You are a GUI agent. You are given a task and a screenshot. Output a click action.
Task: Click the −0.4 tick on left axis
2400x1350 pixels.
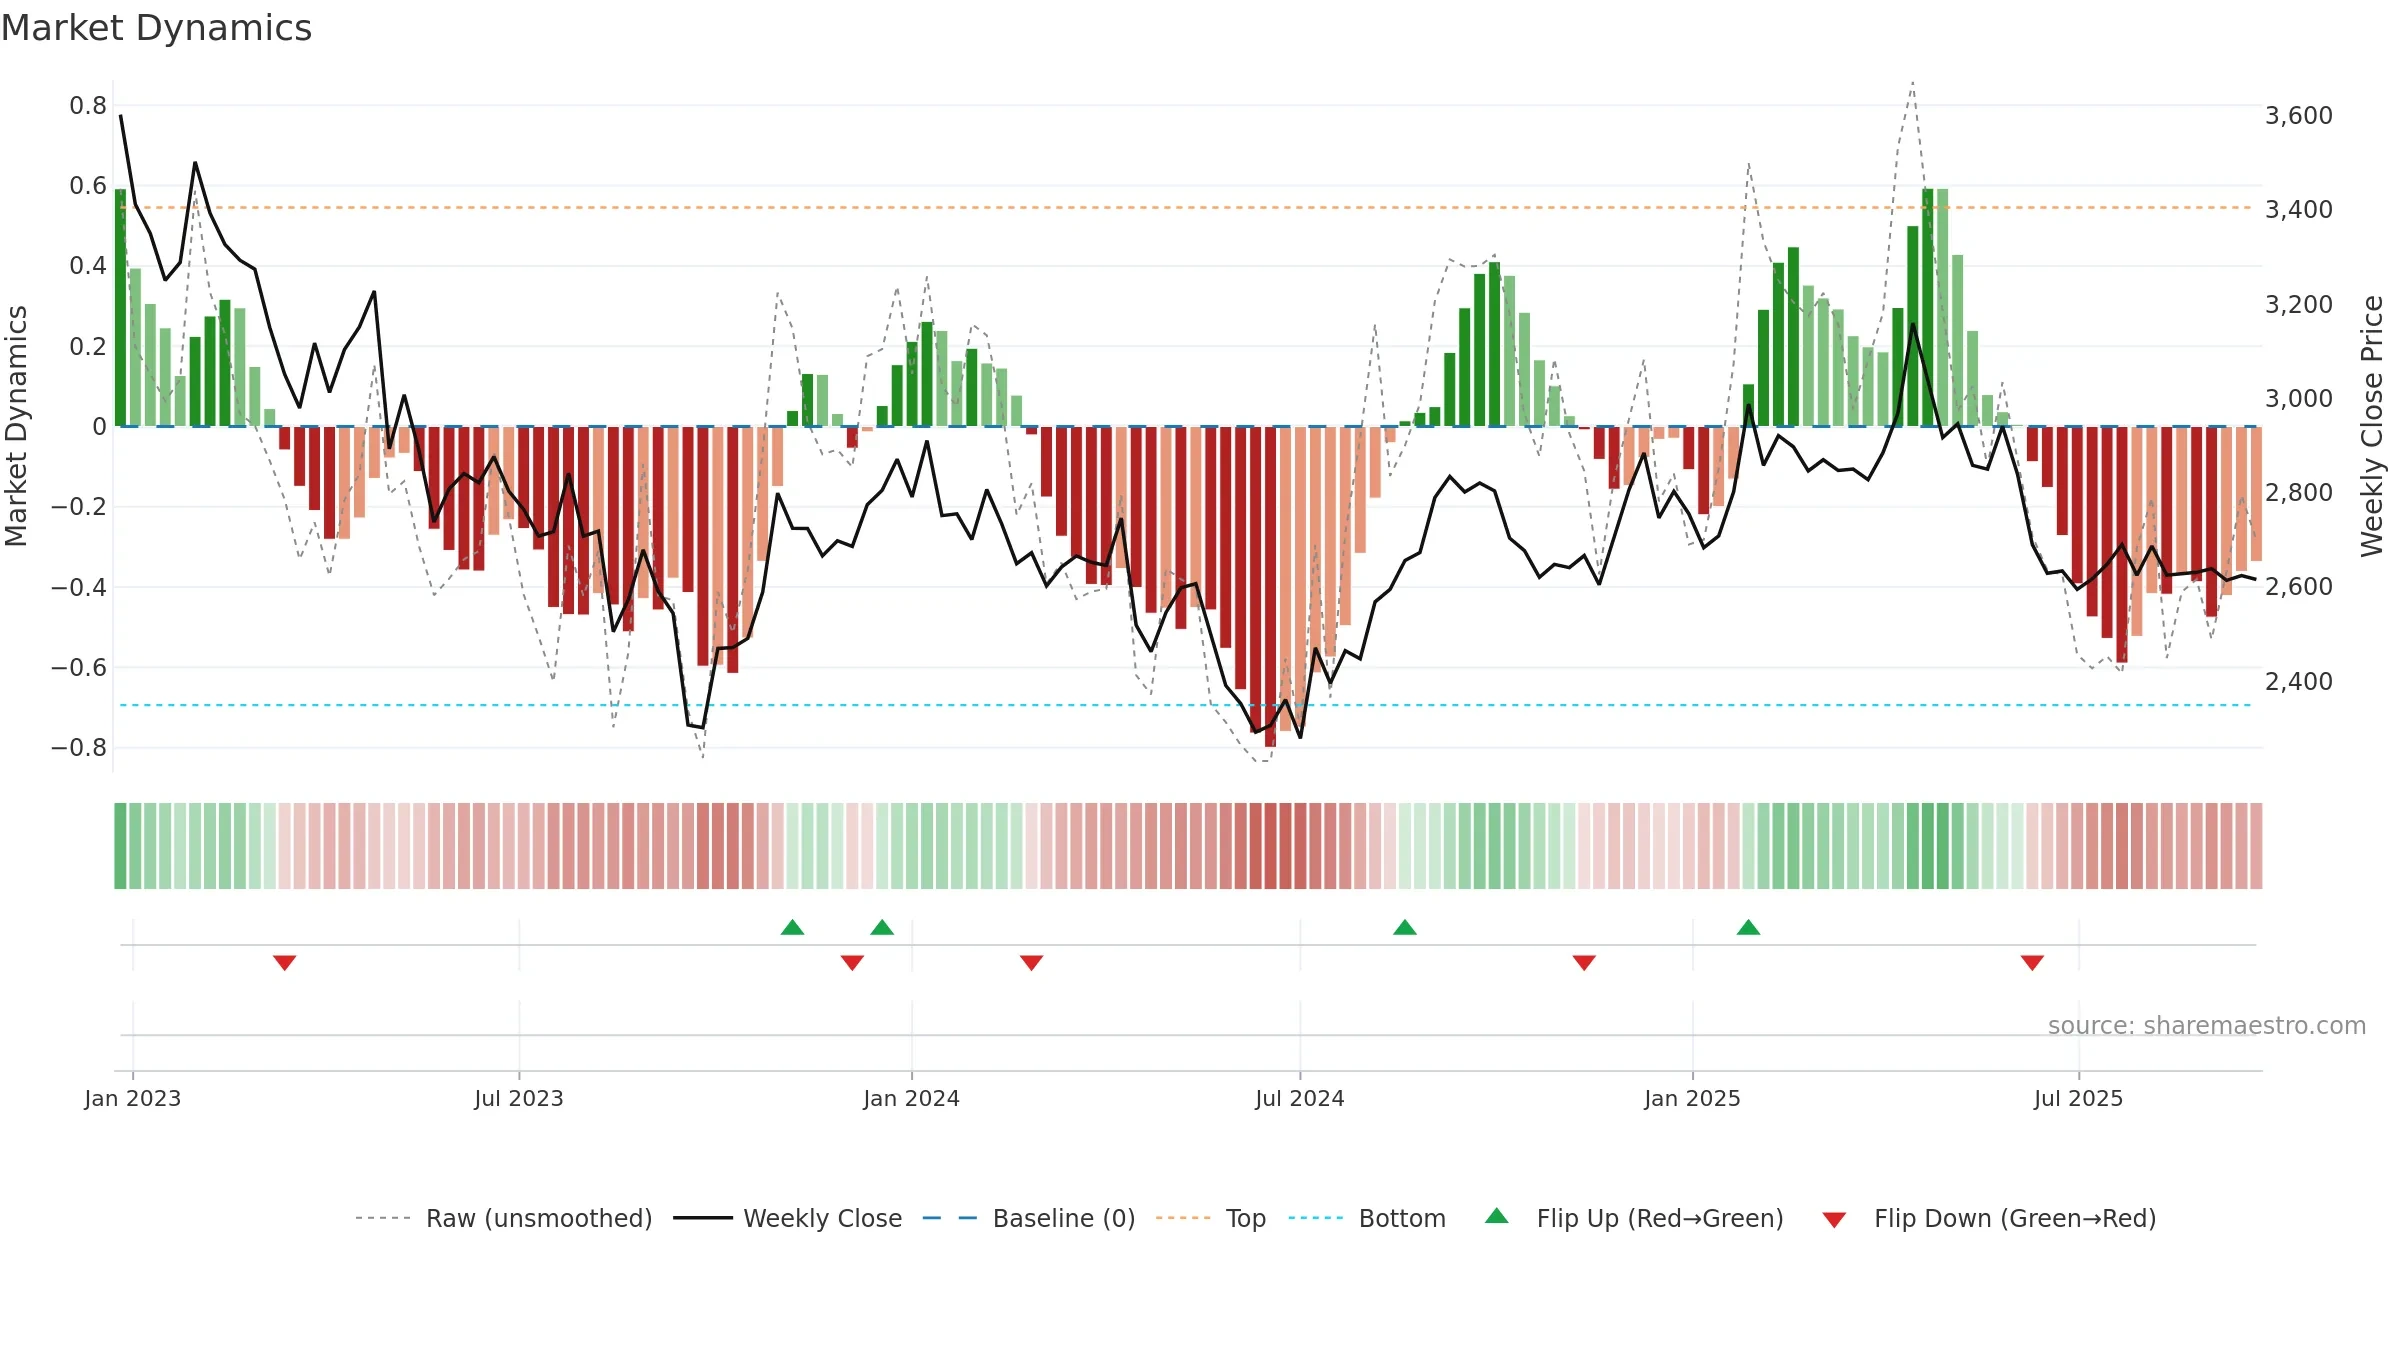pos(79,587)
